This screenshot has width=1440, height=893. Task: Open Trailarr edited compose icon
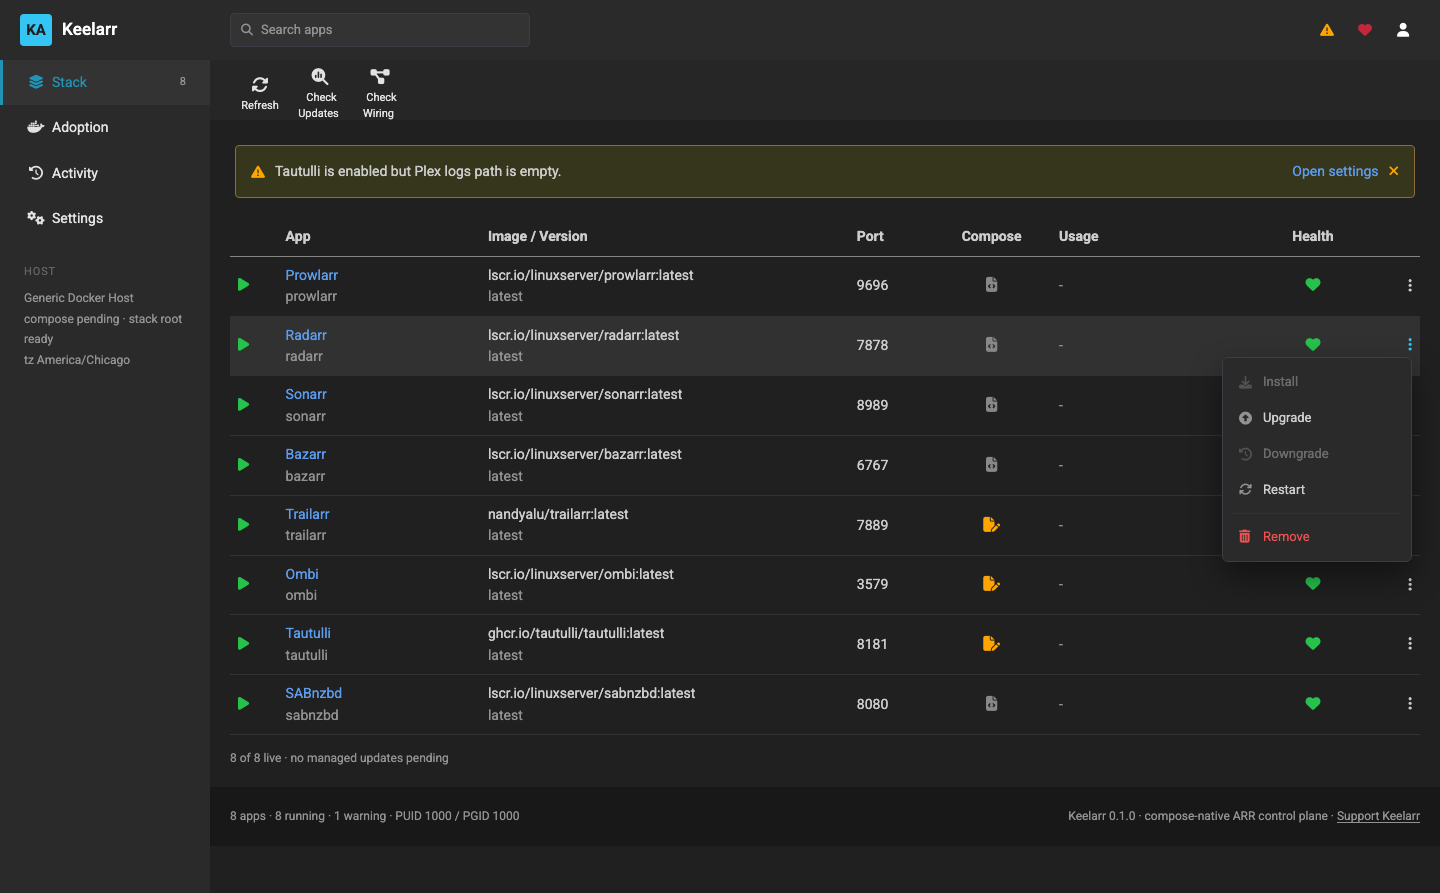991,525
